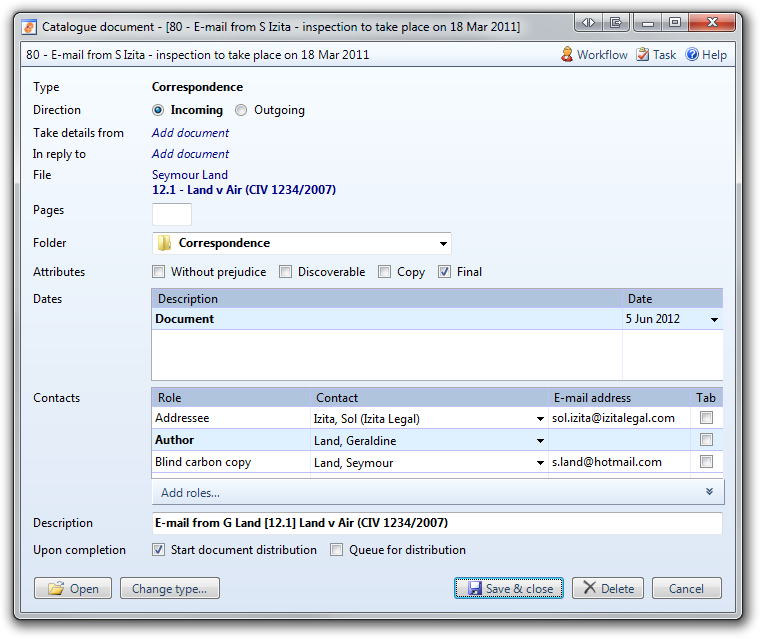Screen dimensions: 761x639
Task: Click the folder icon in the Folder field
Action: click(x=164, y=243)
